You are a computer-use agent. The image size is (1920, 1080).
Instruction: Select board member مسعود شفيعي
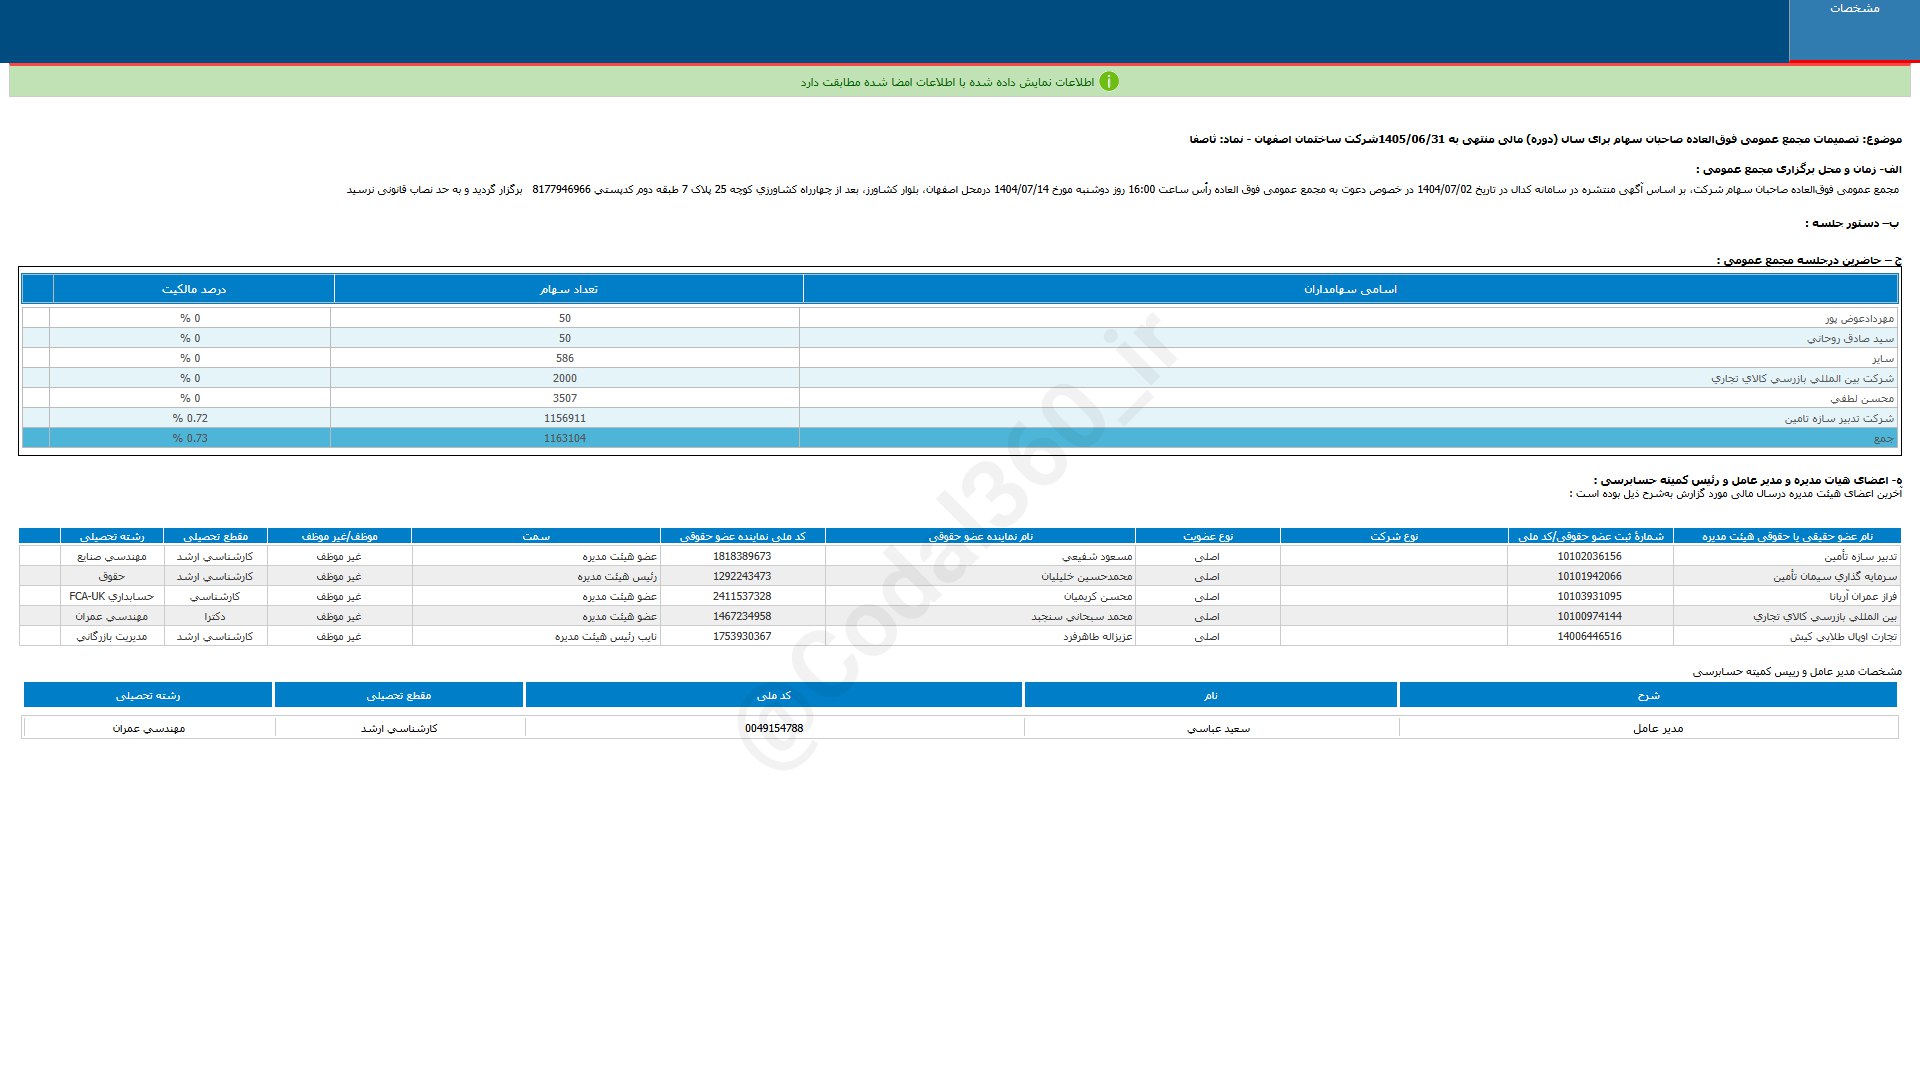coord(1097,556)
